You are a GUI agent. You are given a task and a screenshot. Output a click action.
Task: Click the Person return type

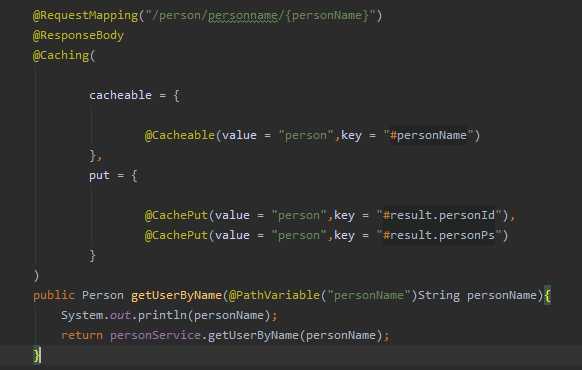103,295
